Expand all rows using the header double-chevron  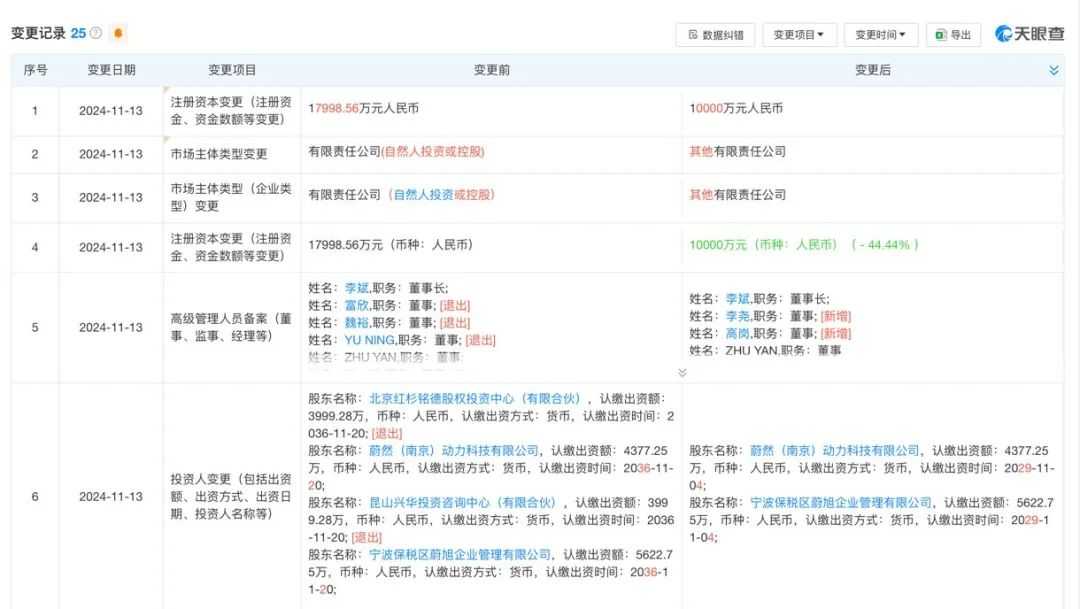[1053, 70]
